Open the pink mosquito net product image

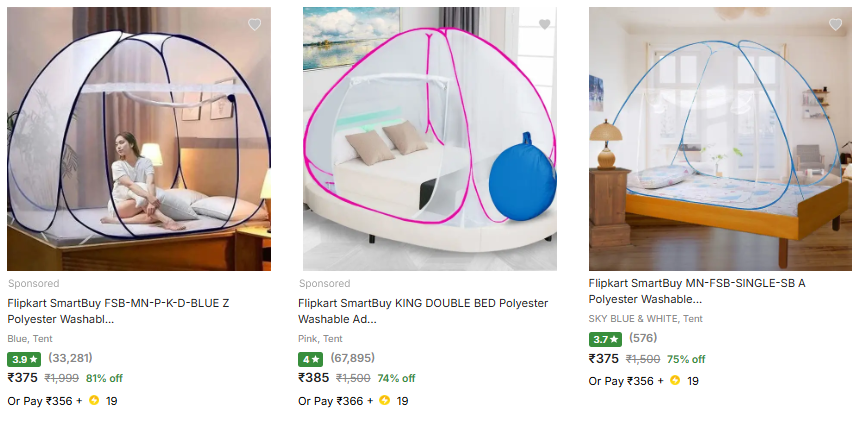click(430, 139)
